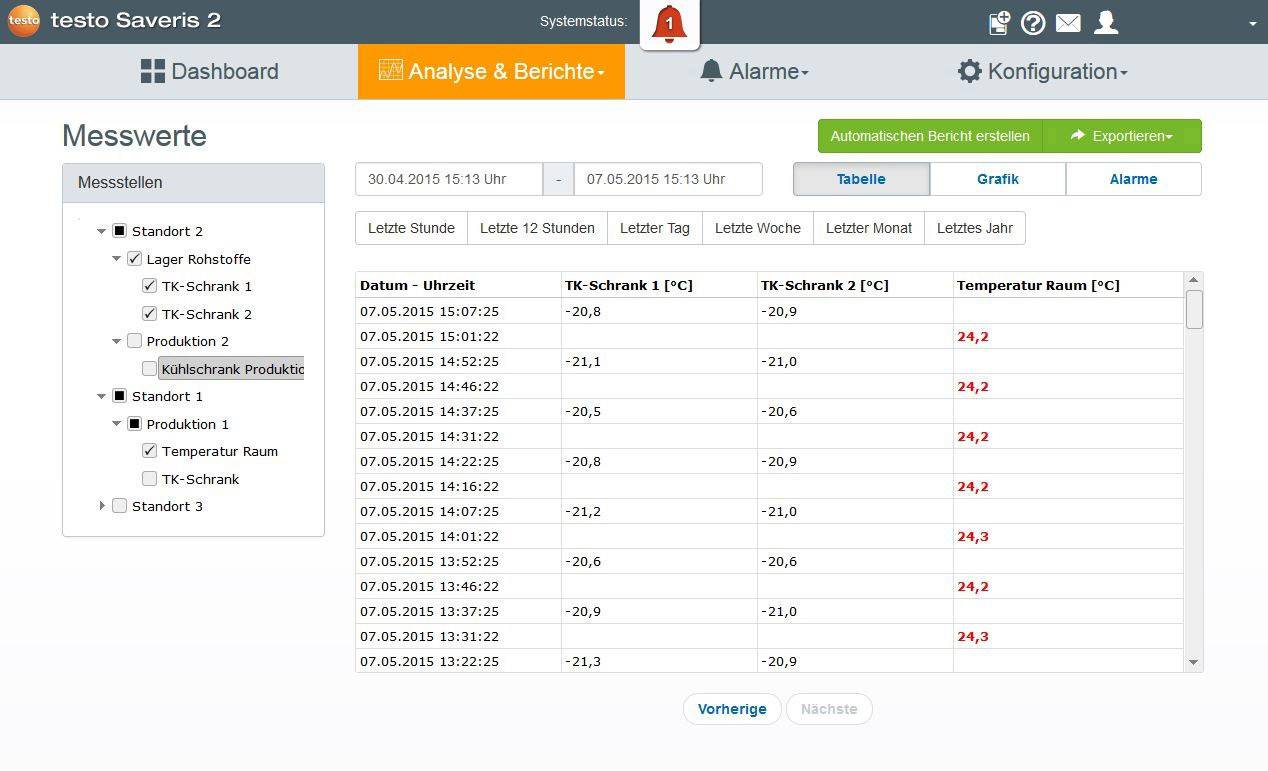Check the TK-Schrank box under Produktion 1
Image resolution: width=1268 pixels, height=771 pixels.
149,478
